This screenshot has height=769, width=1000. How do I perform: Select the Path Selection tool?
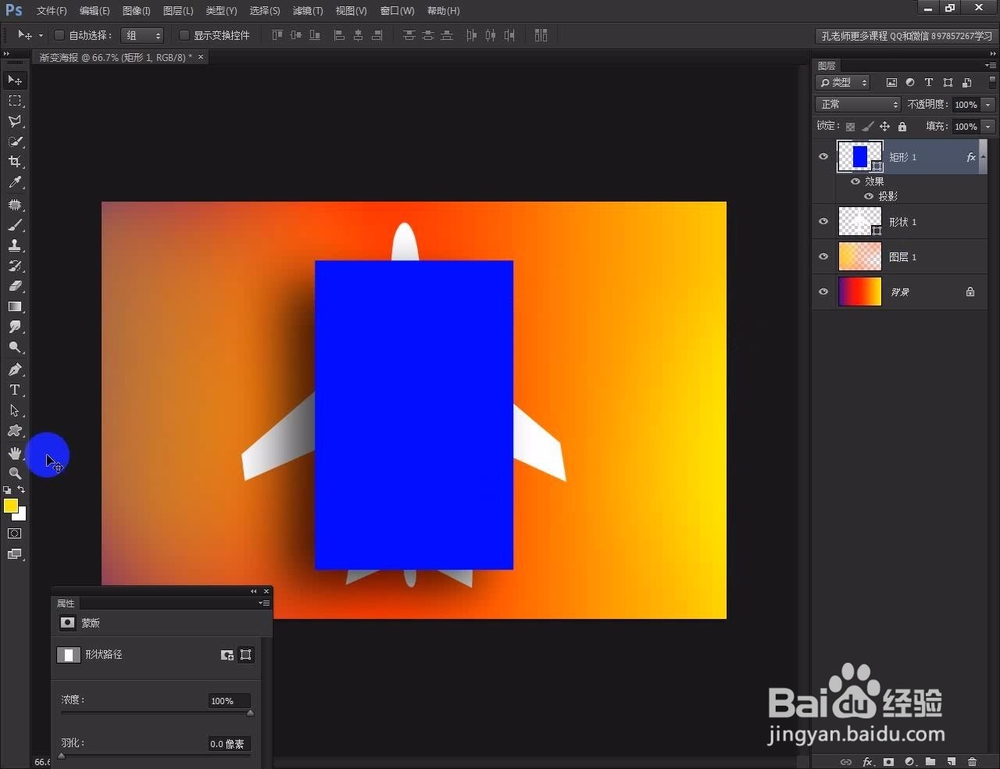coord(14,411)
